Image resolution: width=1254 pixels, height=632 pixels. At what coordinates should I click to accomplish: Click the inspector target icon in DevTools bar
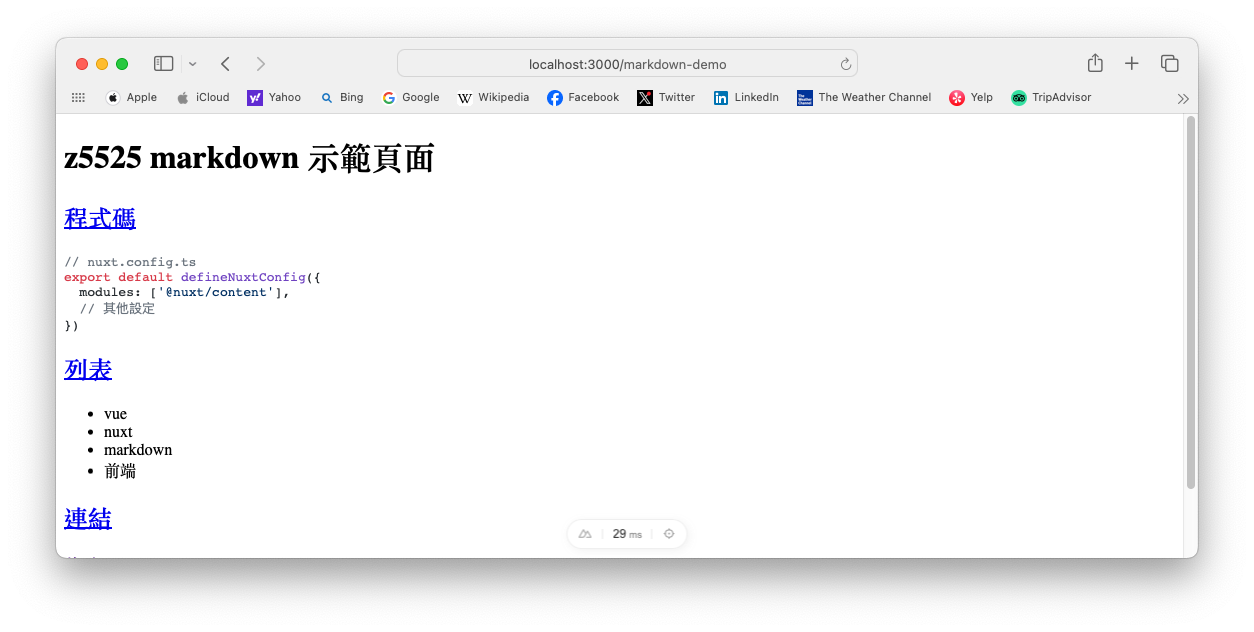(668, 533)
